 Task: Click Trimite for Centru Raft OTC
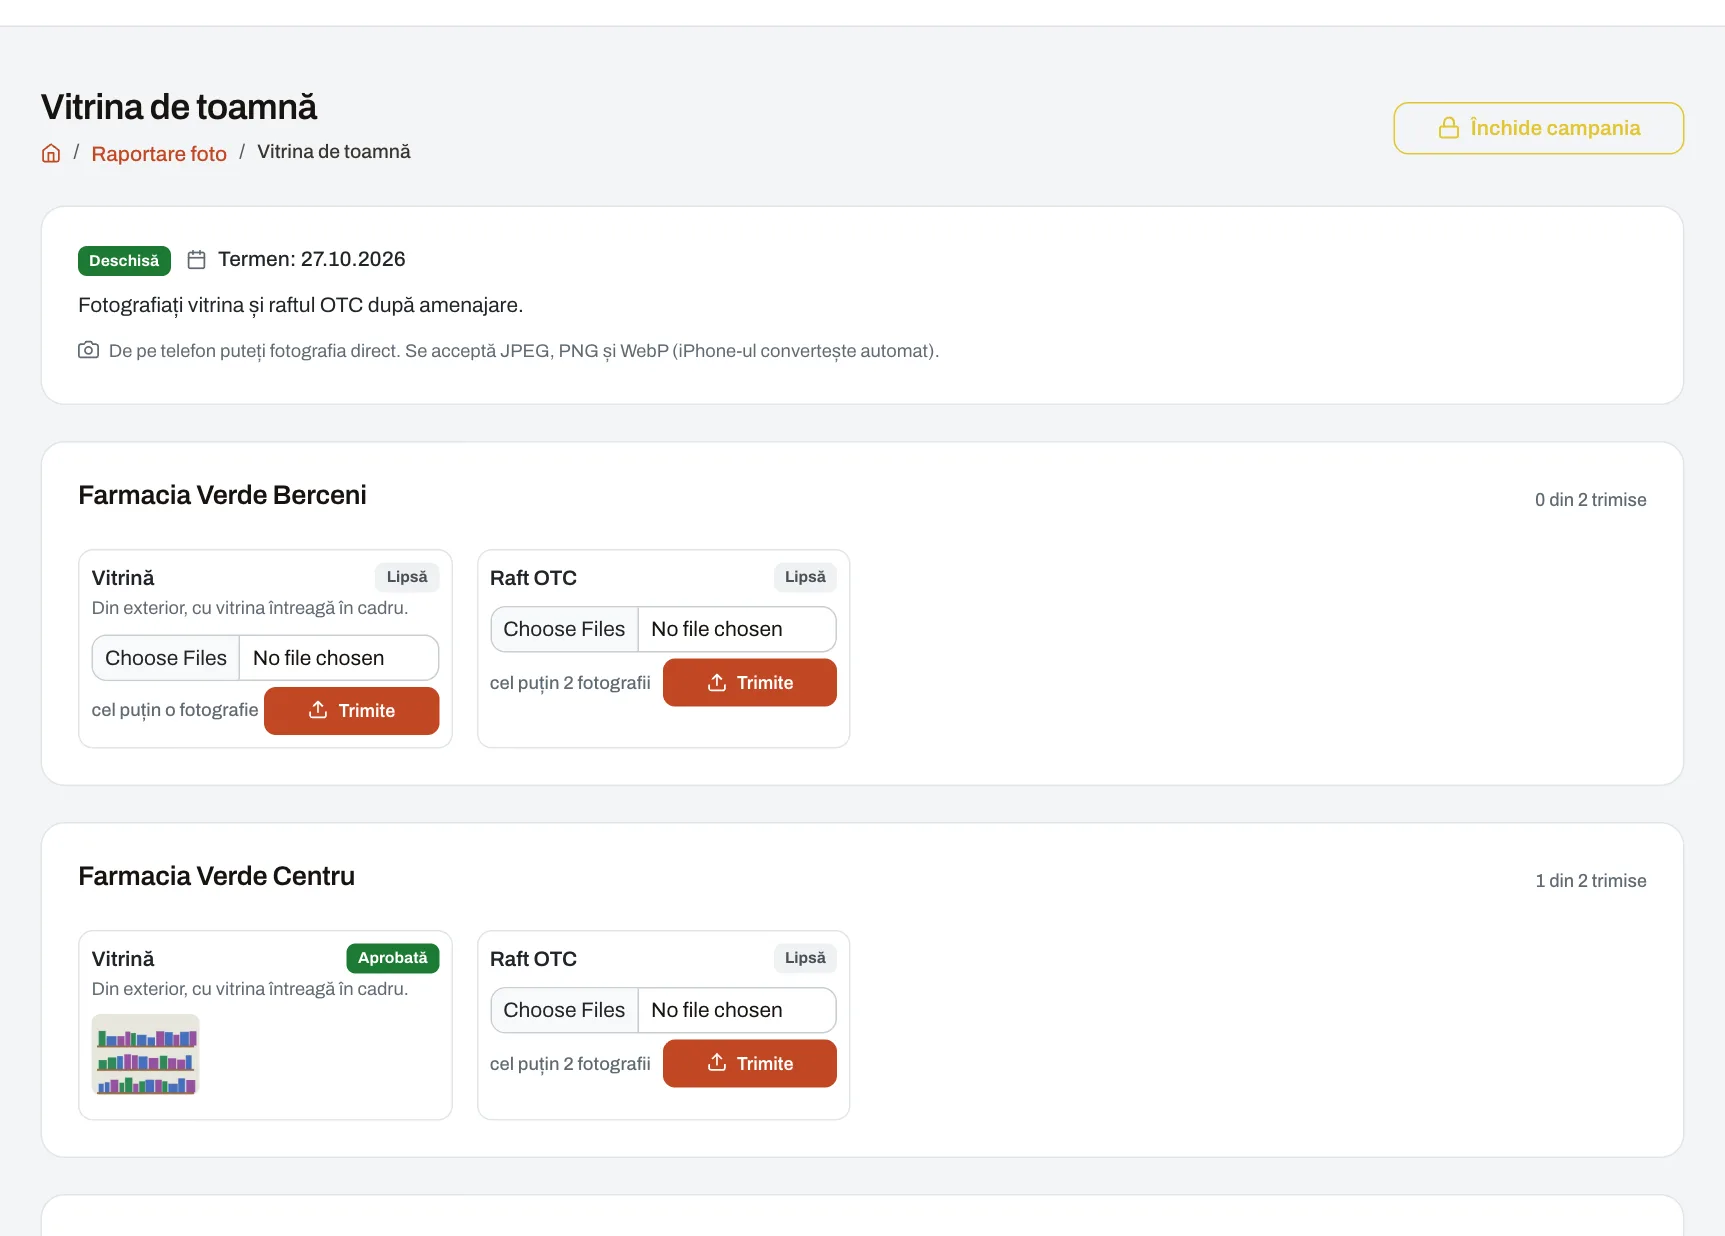coord(749,1064)
